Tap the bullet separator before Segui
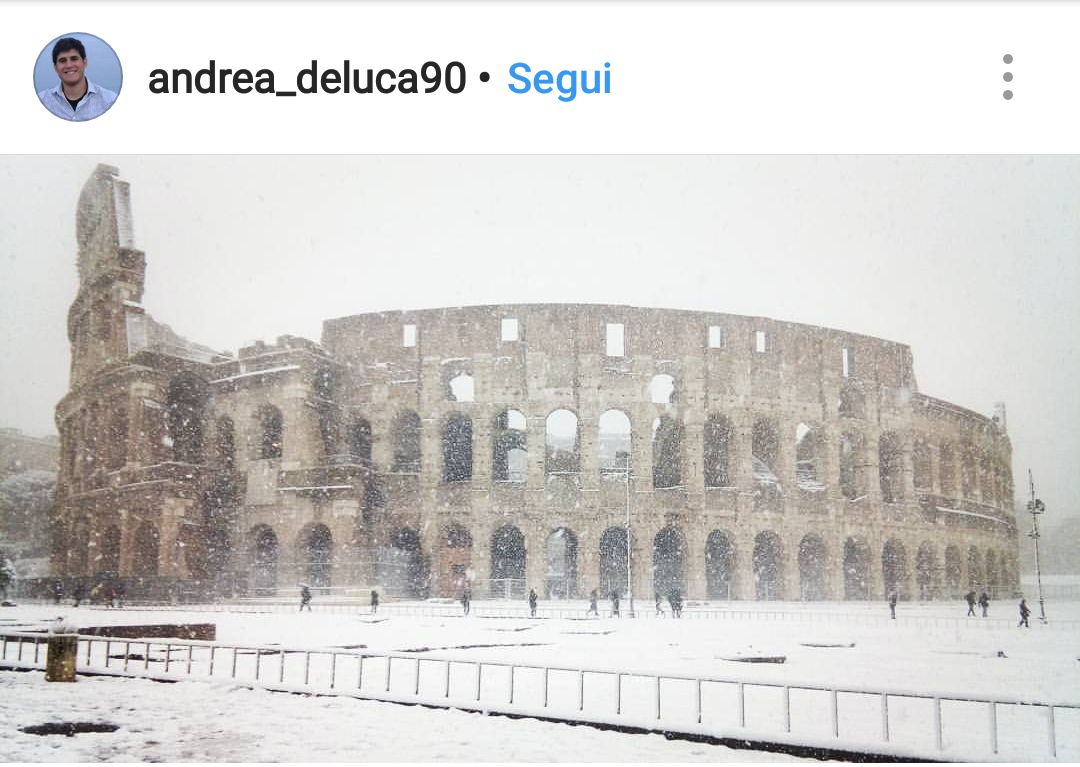Viewport: 1080px width, 767px height. pos(485,77)
